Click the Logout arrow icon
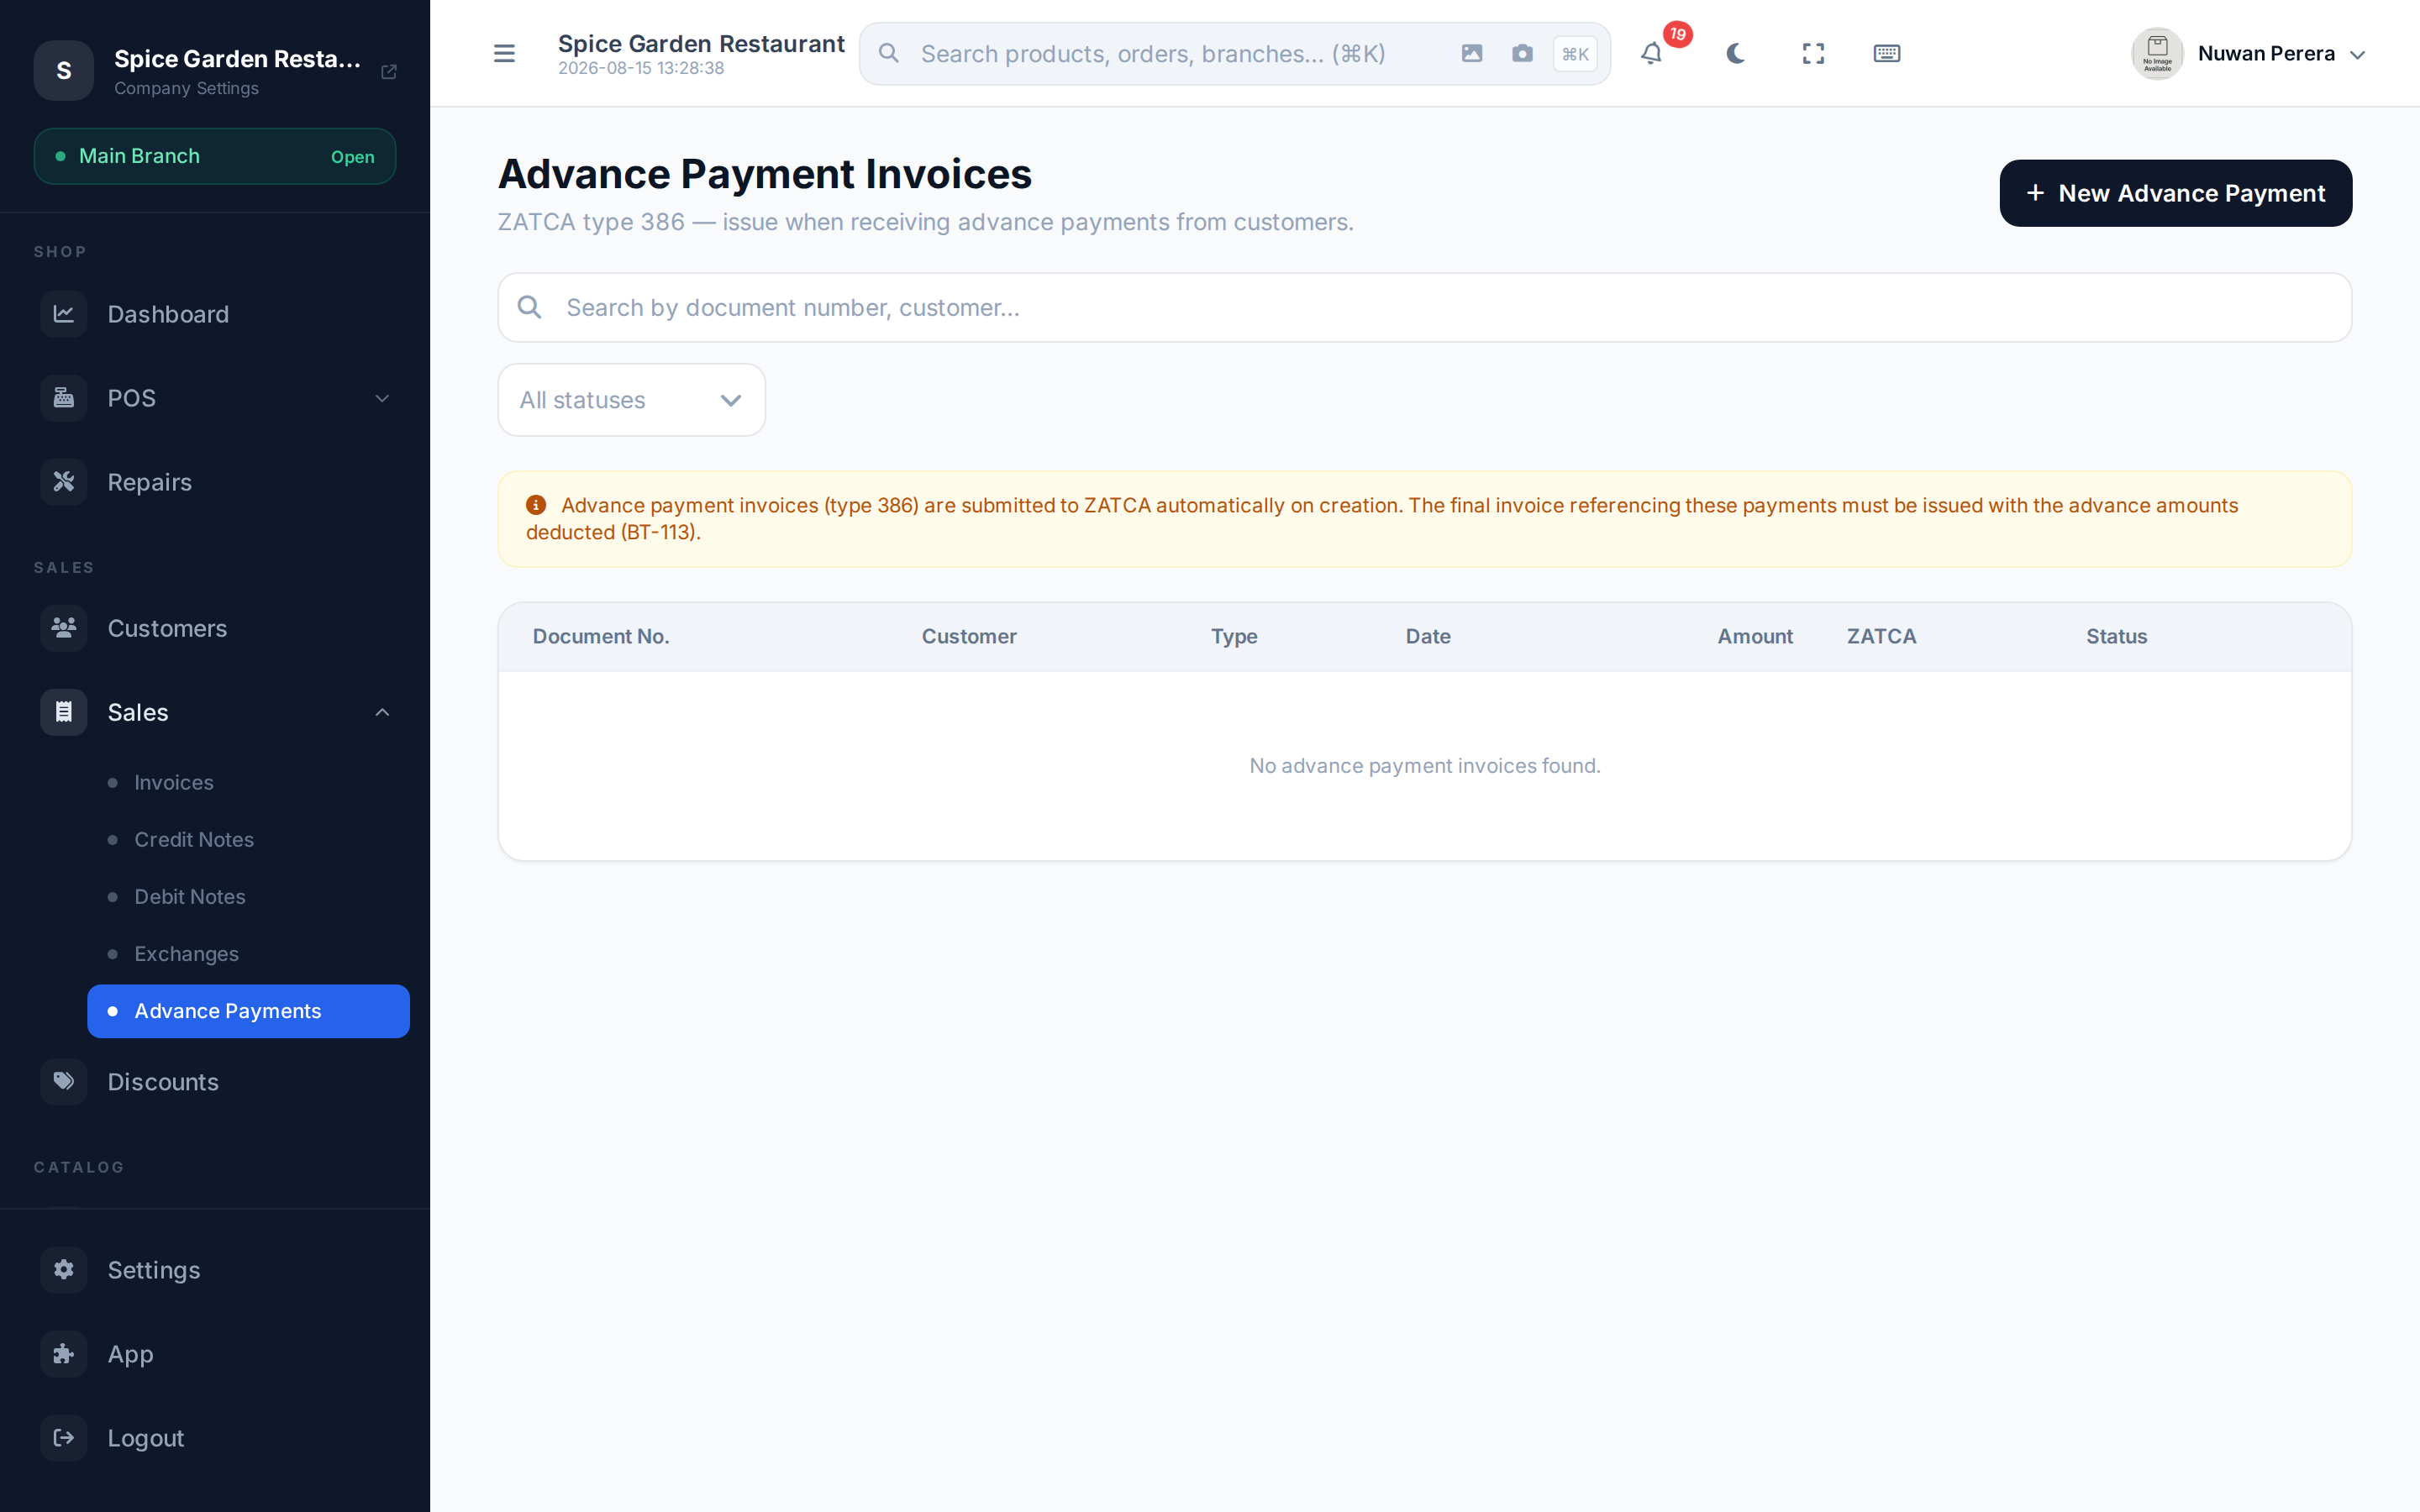Viewport: 2420px width, 1512px height. click(64, 1437)
